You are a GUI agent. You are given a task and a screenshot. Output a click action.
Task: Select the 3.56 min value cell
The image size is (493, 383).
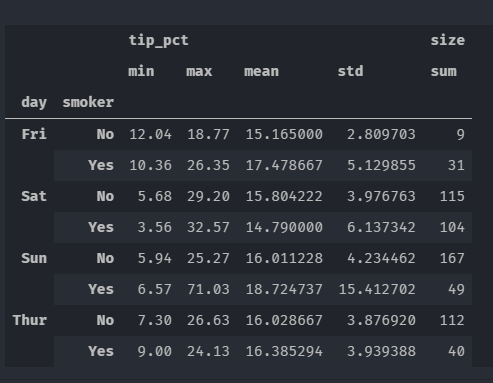pos(155,227)
